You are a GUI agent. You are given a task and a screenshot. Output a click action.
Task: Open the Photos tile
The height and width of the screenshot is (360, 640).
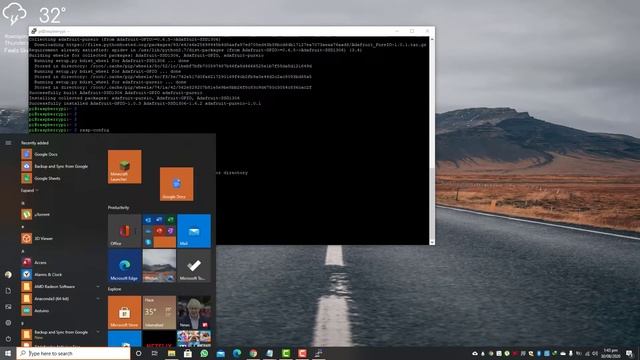pos(159,266)
